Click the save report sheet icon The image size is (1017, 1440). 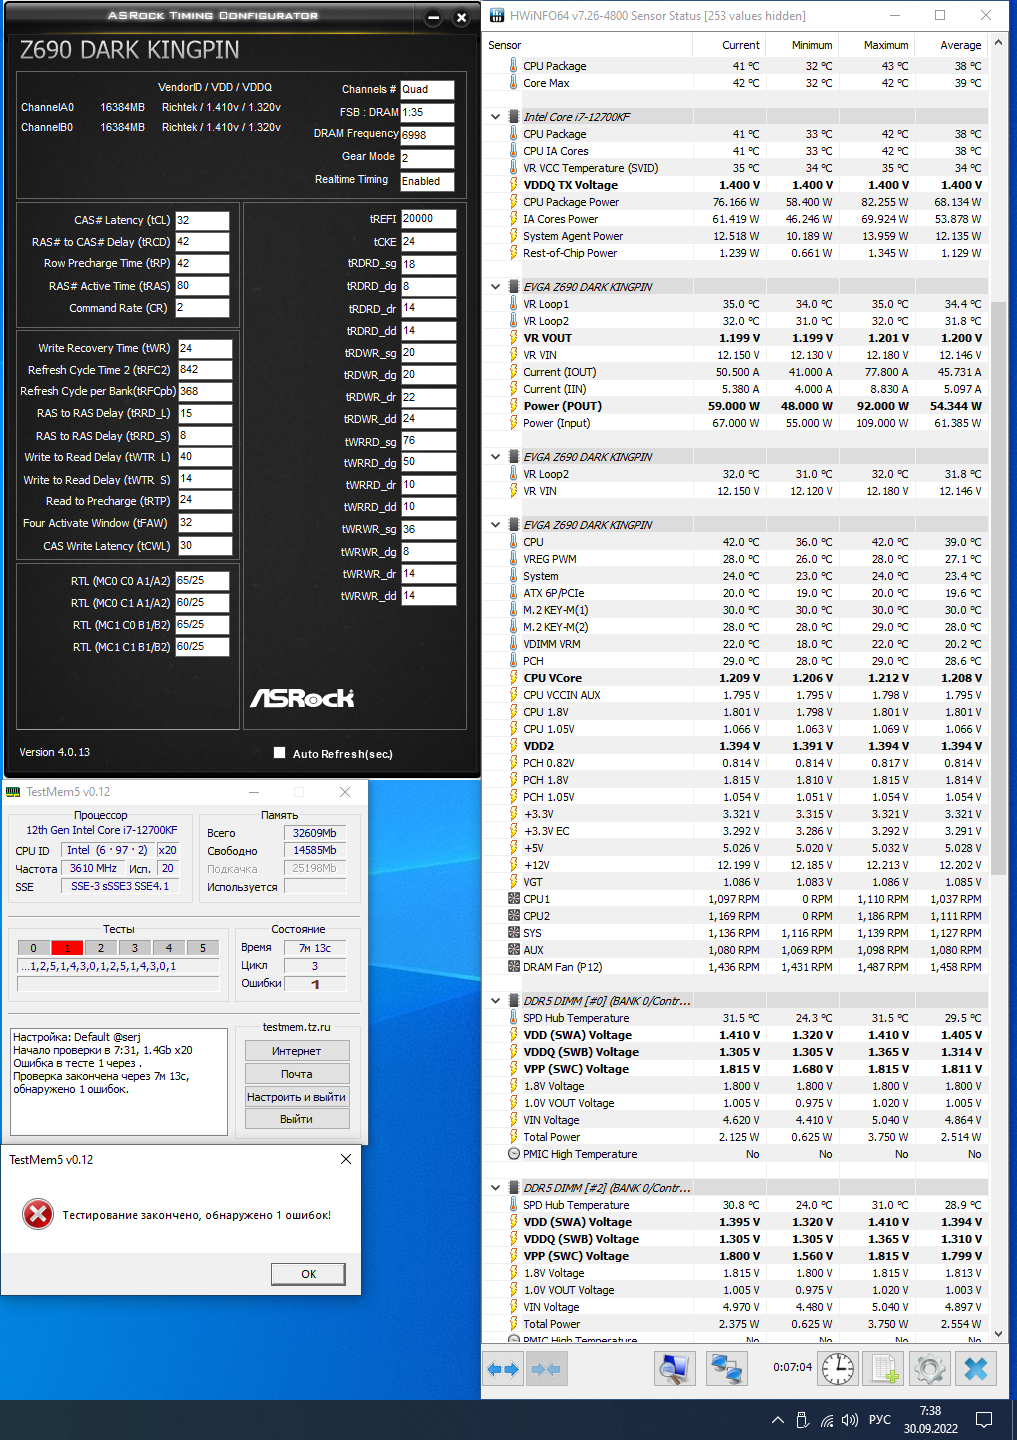884,1369
